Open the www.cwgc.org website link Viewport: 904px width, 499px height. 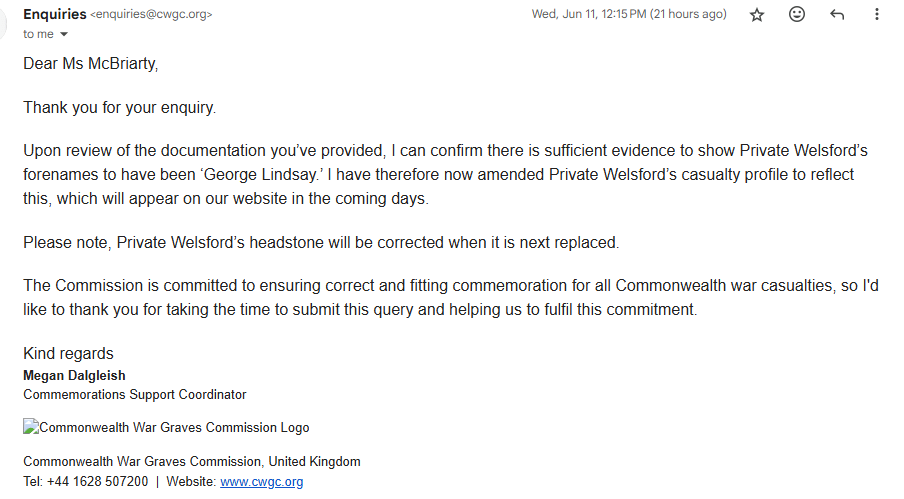point(261,482)
